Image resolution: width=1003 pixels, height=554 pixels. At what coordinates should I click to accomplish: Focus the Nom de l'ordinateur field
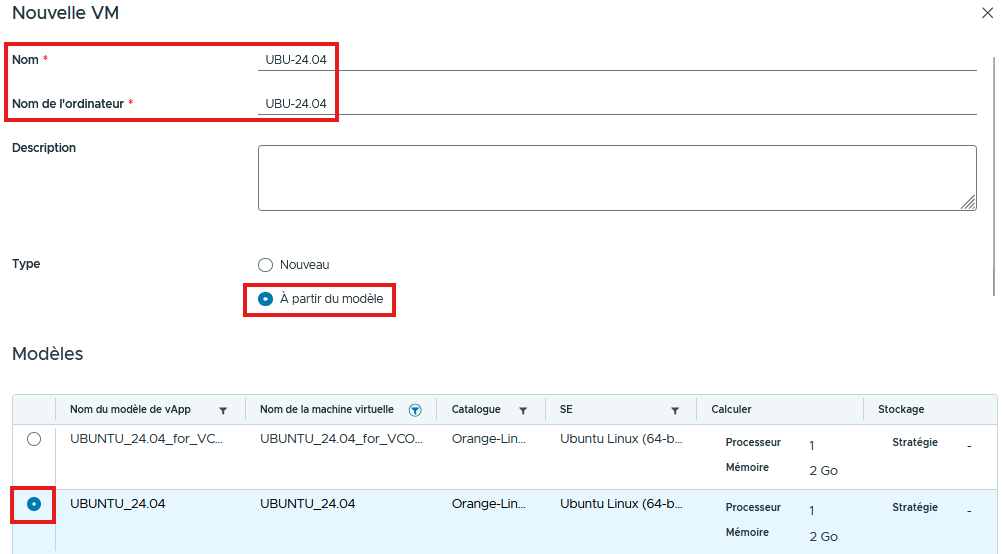click(x=615, y=103)
